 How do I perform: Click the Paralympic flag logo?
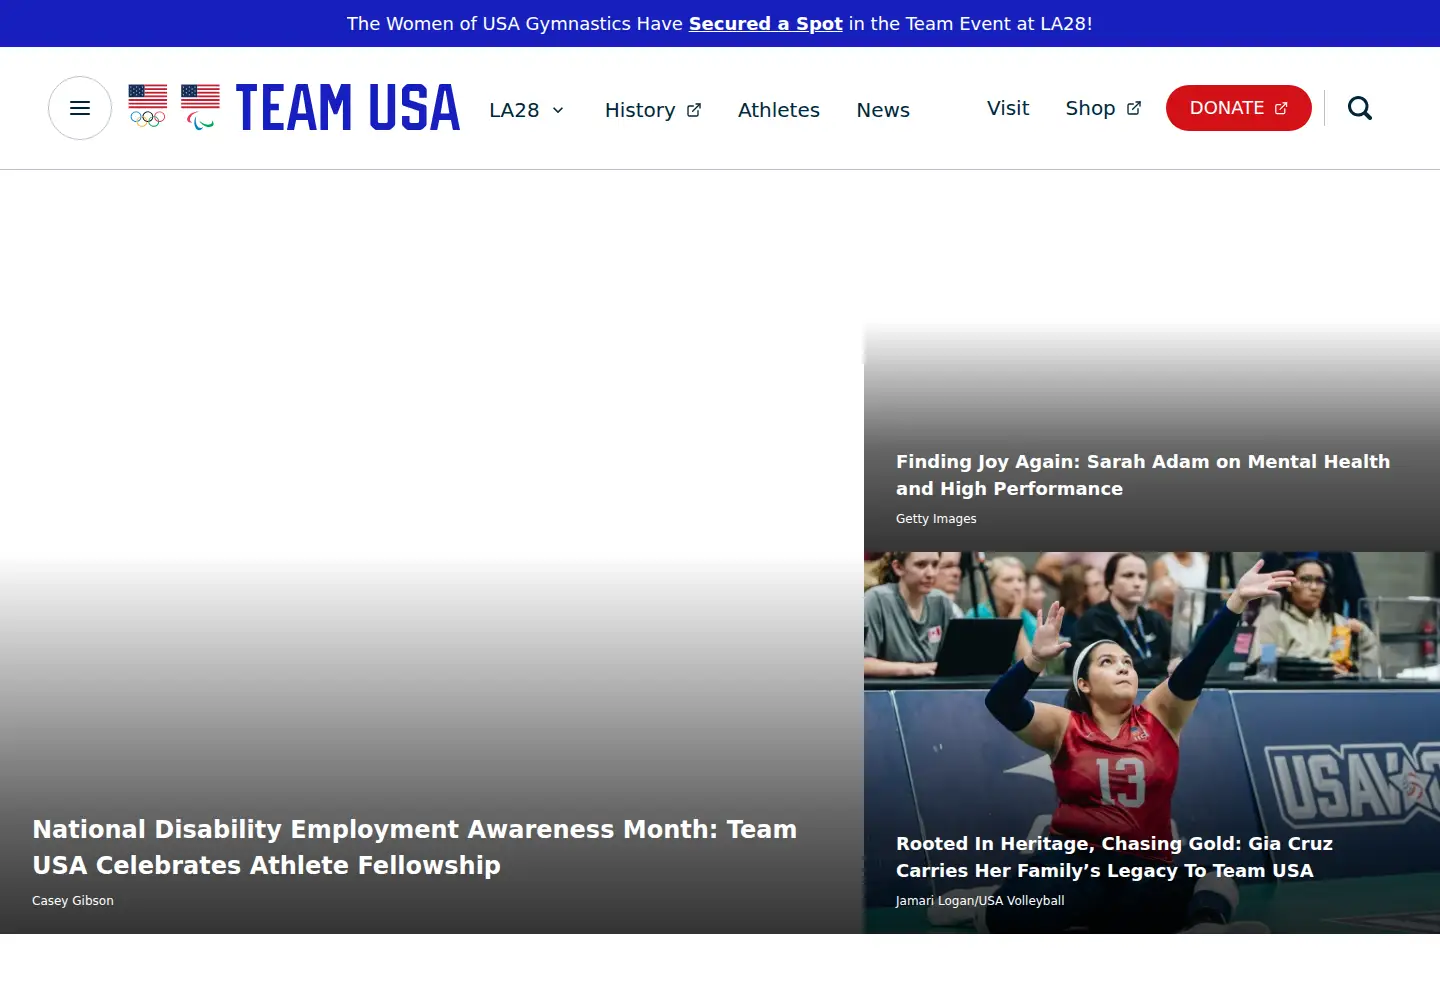(200, 107)
